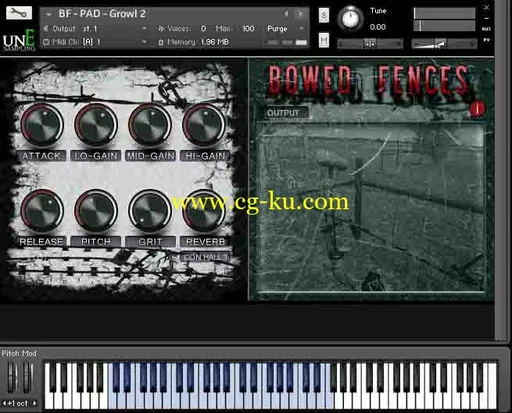Click the fence microphone picture

tap(370, 208)
